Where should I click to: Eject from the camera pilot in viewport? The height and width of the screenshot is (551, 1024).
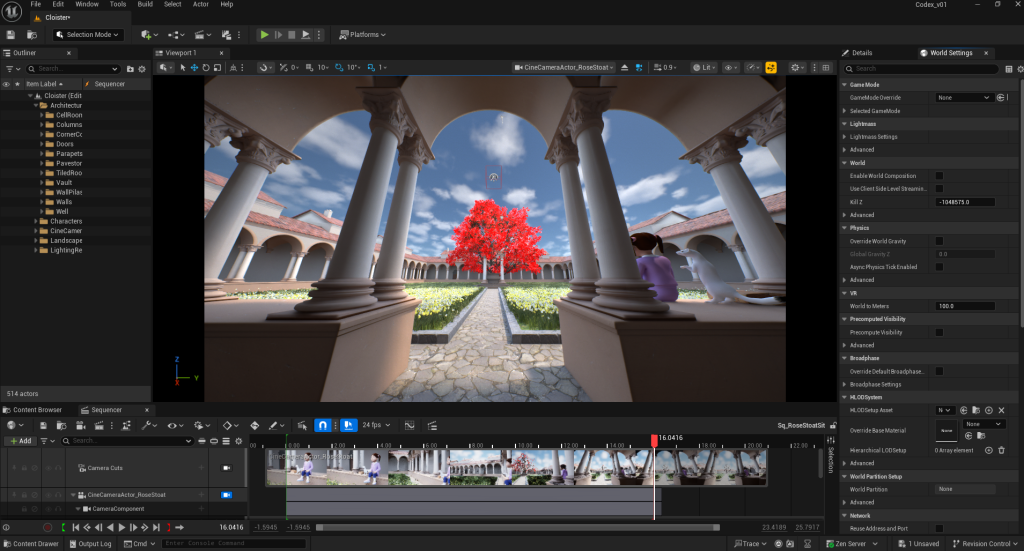(x=625, y=68)
